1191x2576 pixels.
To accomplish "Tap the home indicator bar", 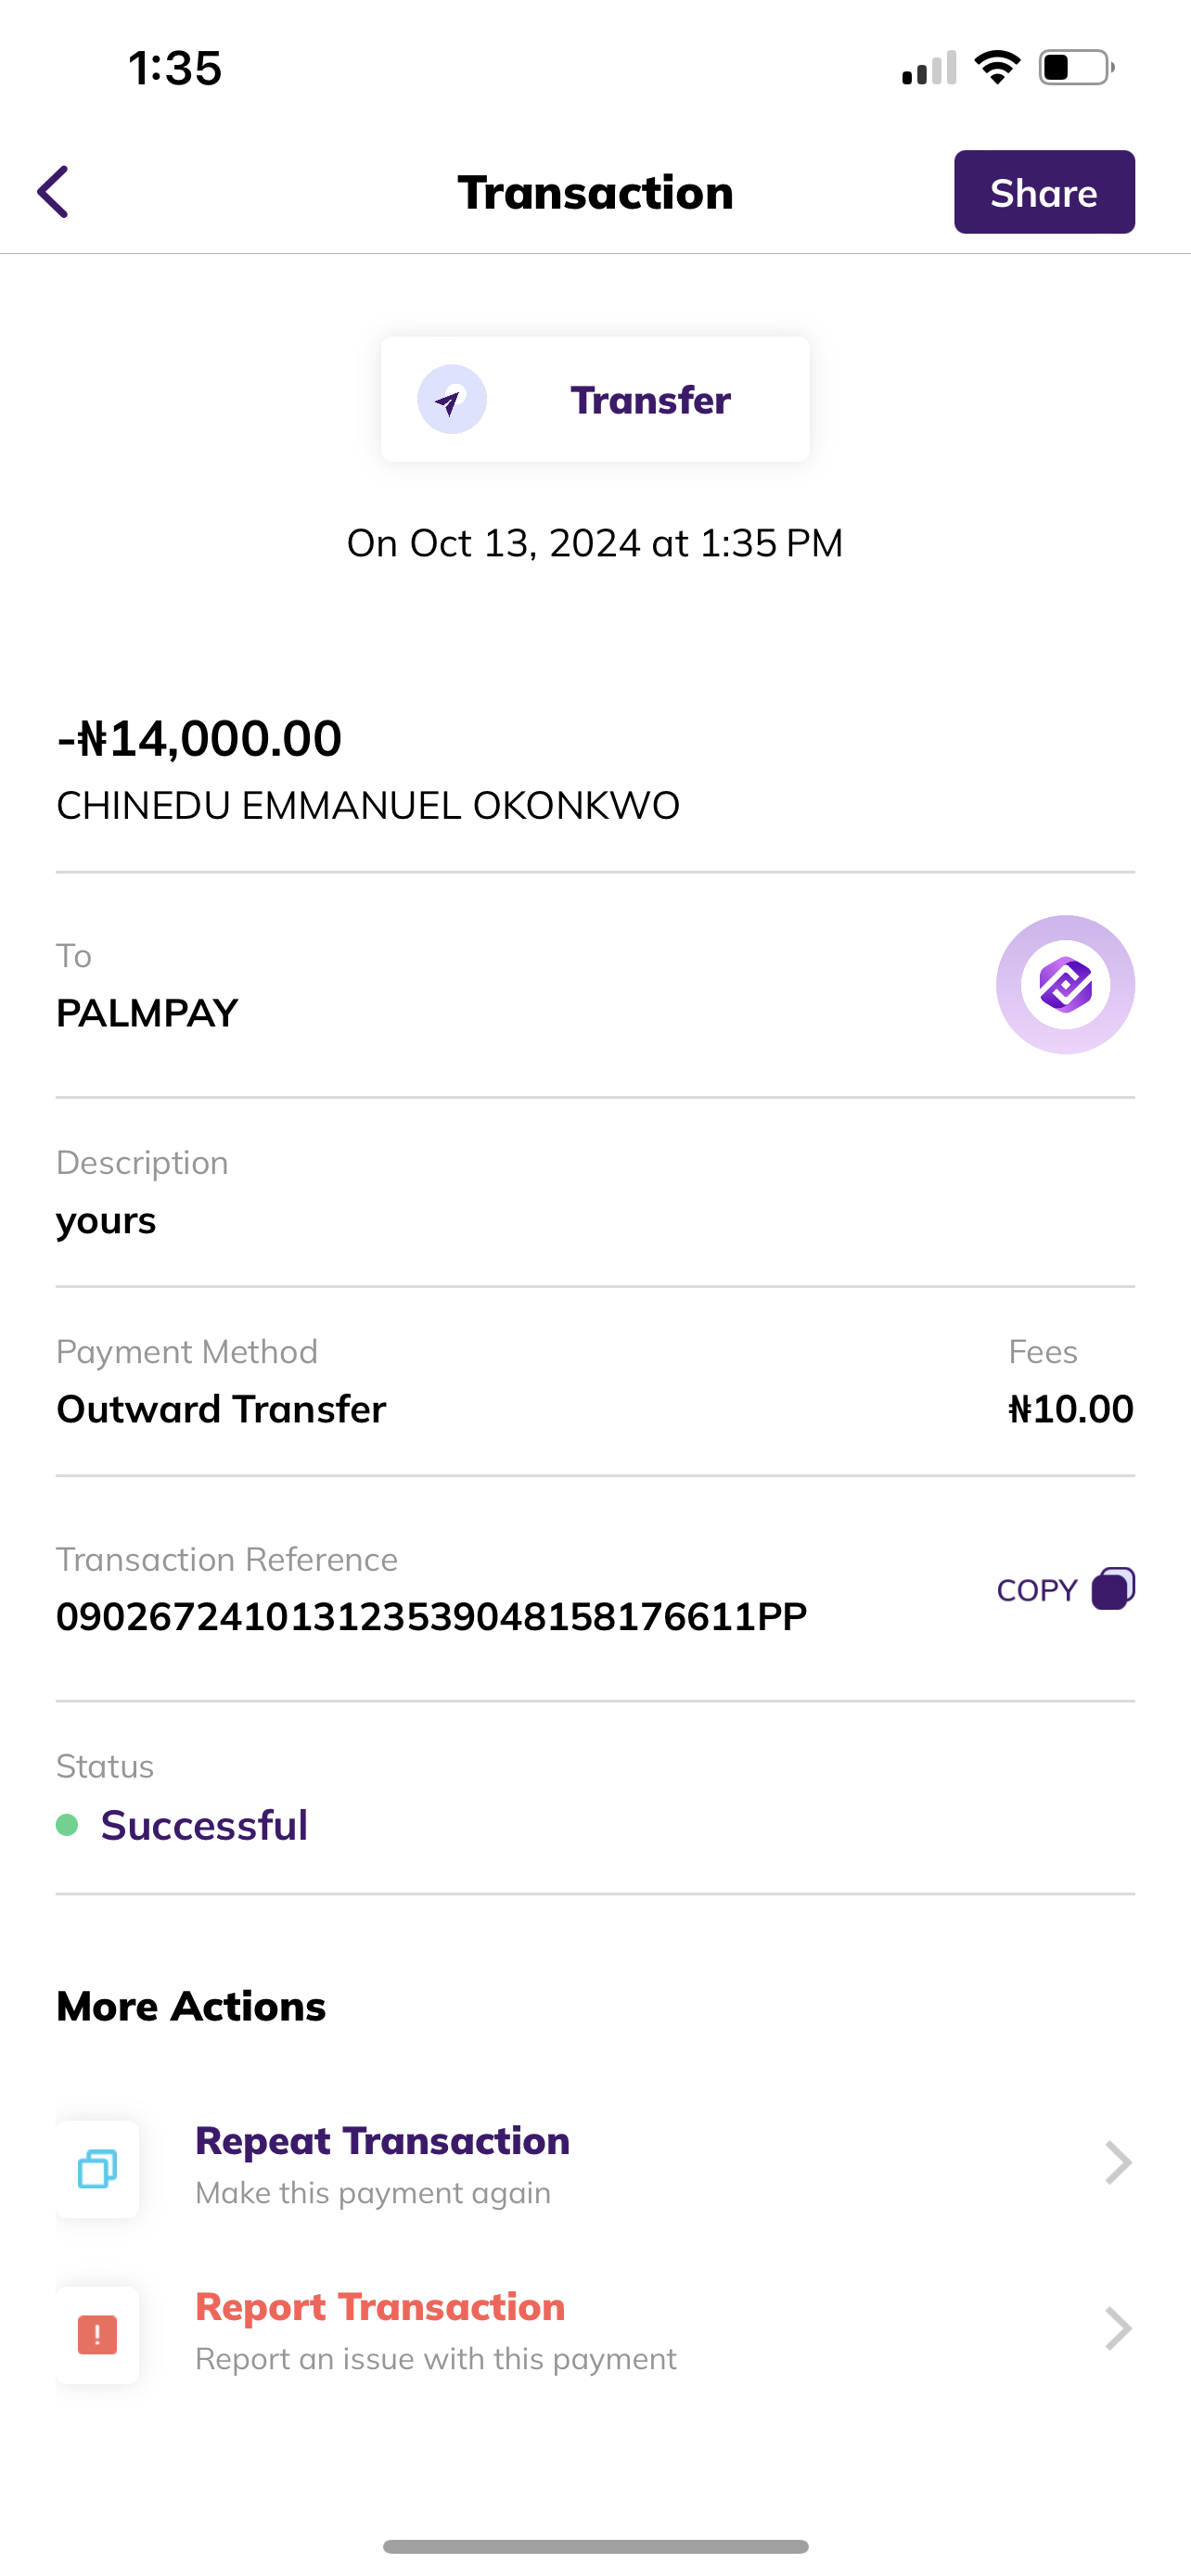I will click(x=595, y=2546).
